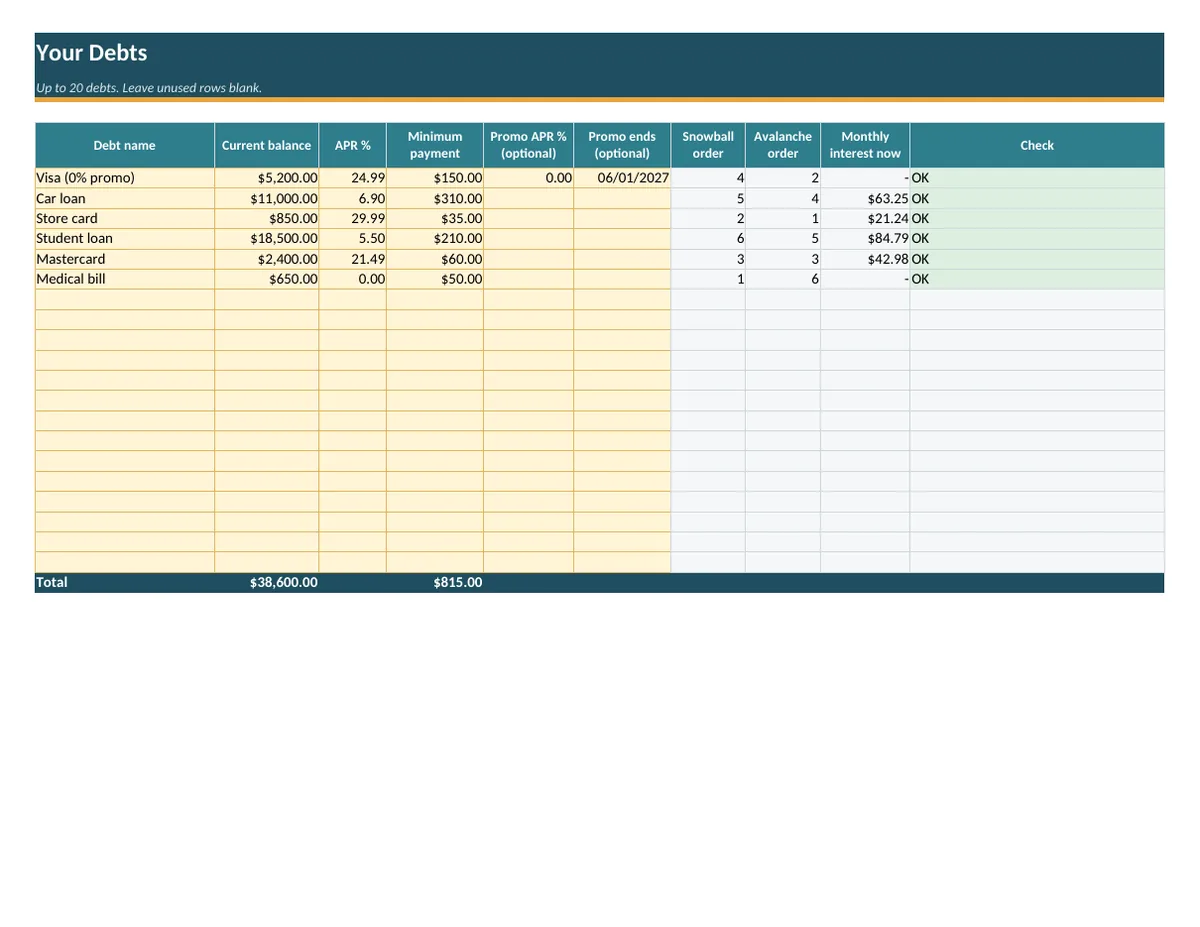Select the $60.00 minimum payment cell
This screenshot has height=927, width=1200.
click(435, 259)
